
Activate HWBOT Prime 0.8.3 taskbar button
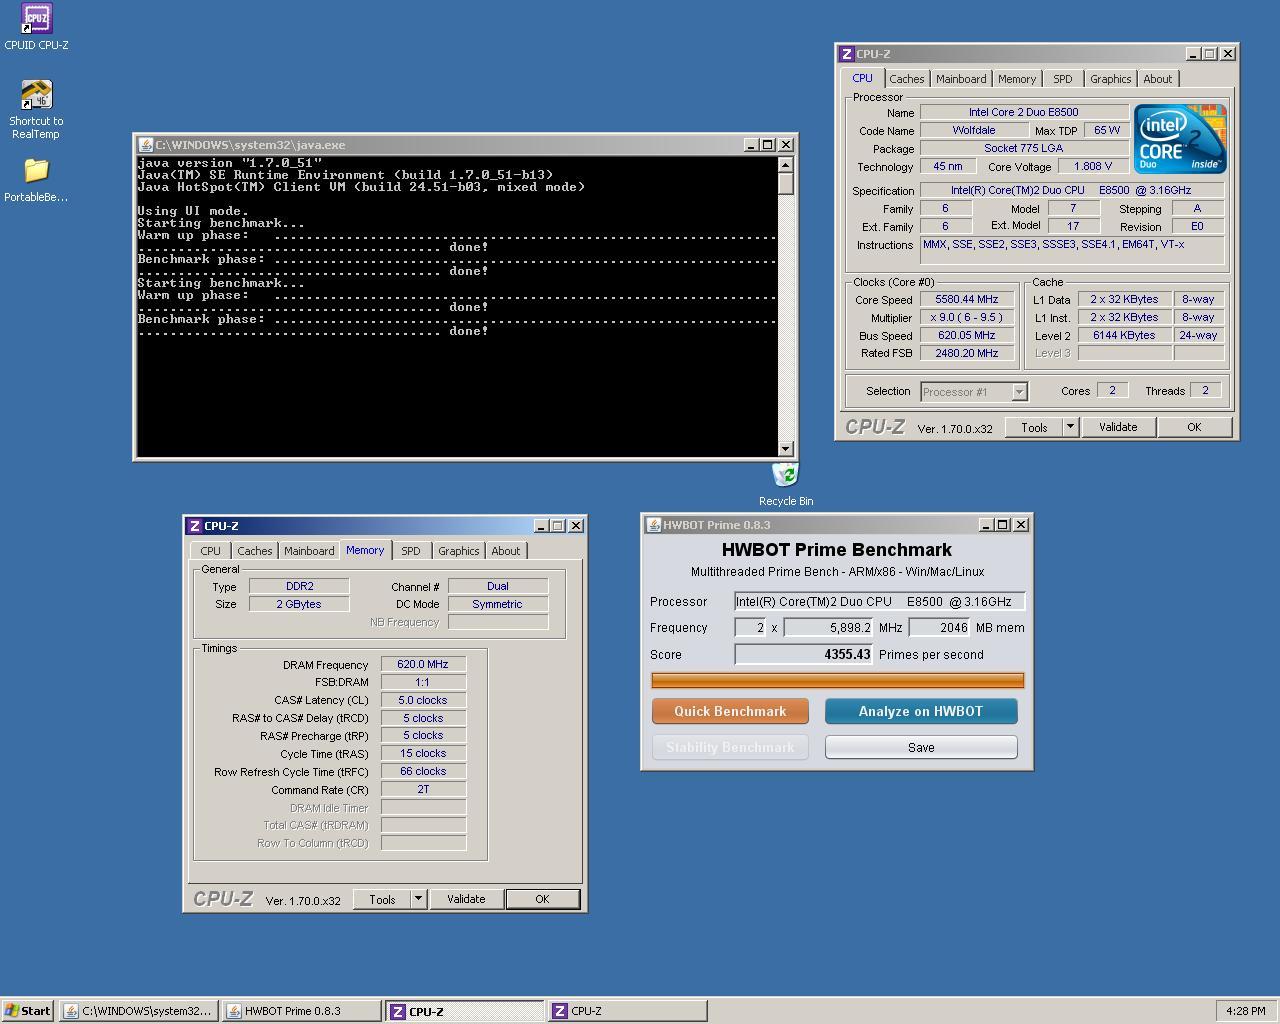301,1011
